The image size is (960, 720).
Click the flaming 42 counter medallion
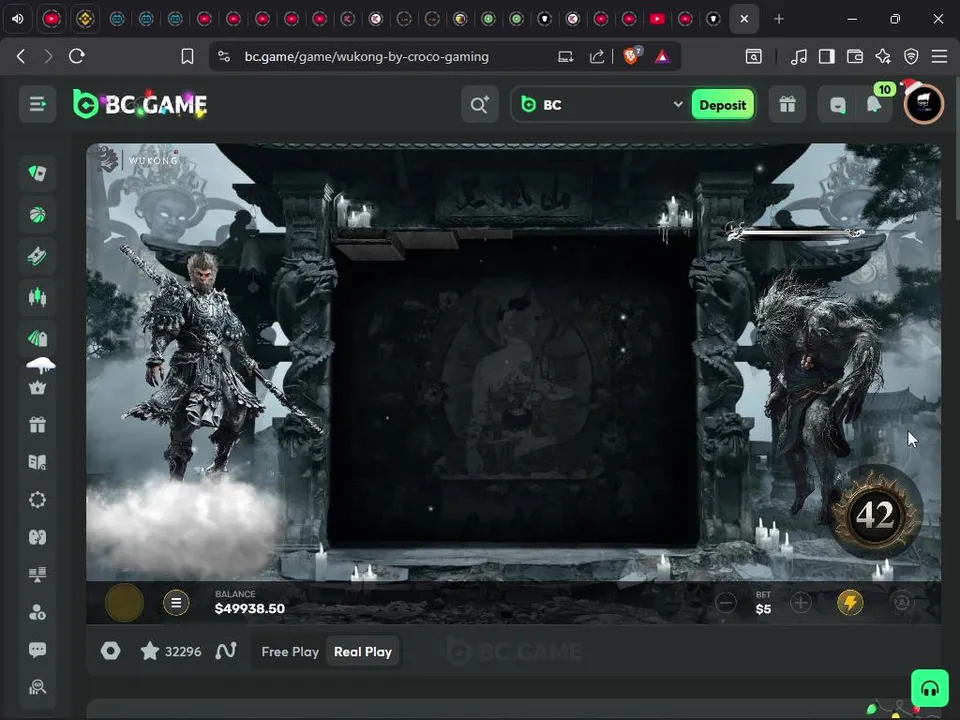point(876,514)
